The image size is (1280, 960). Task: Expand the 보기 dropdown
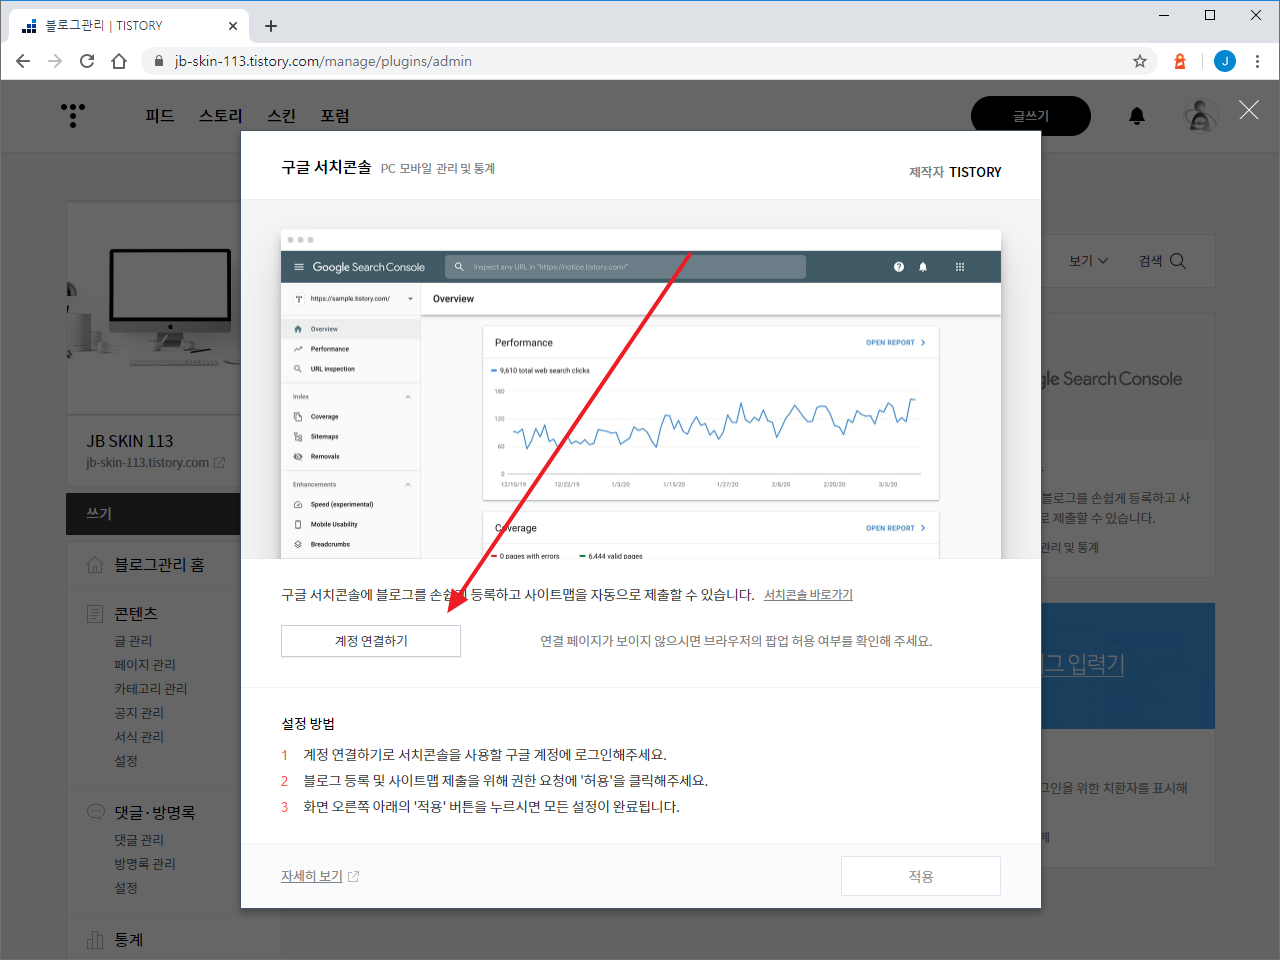coord(1089,261)
